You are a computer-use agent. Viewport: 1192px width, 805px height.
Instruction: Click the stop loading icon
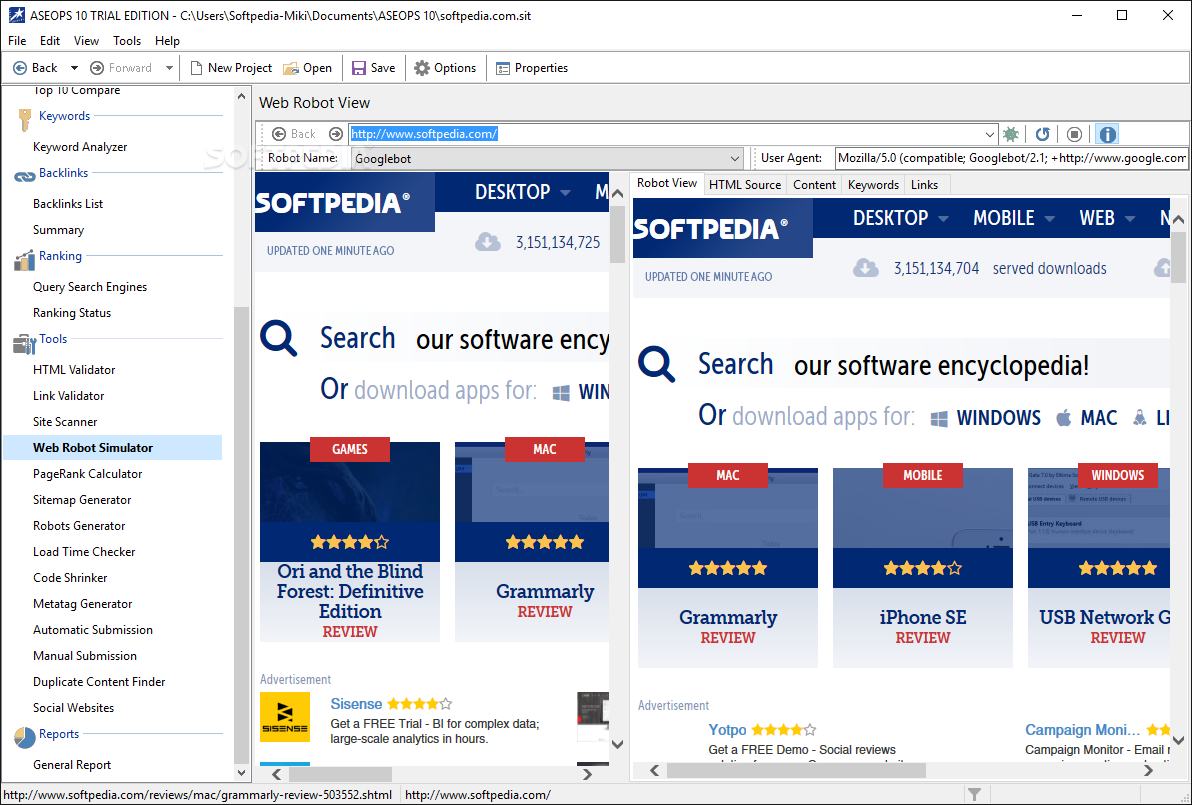click(1074, 134)
